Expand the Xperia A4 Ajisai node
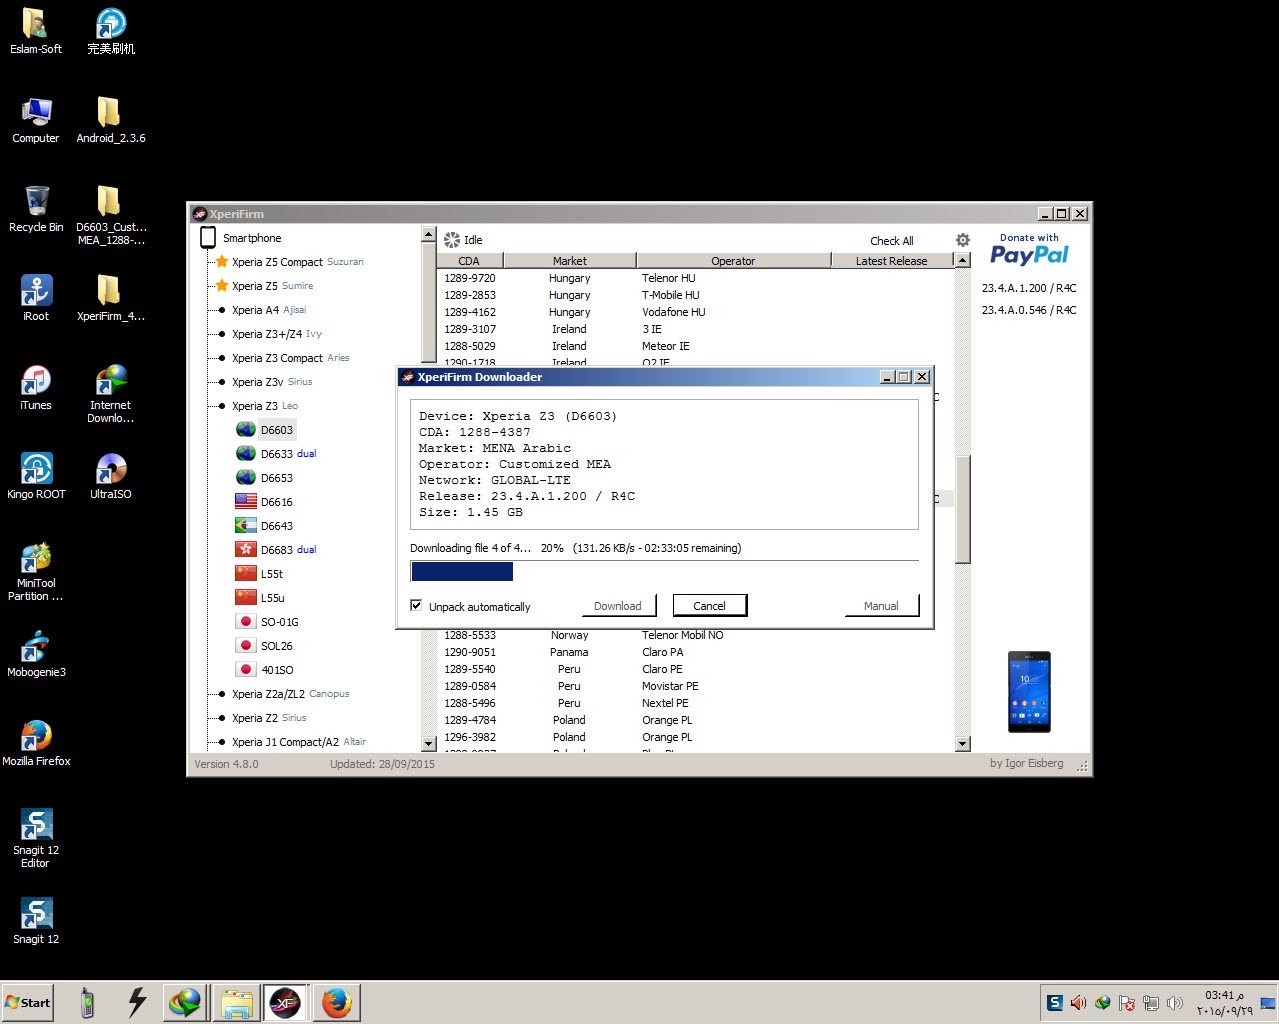 point(221,310)
